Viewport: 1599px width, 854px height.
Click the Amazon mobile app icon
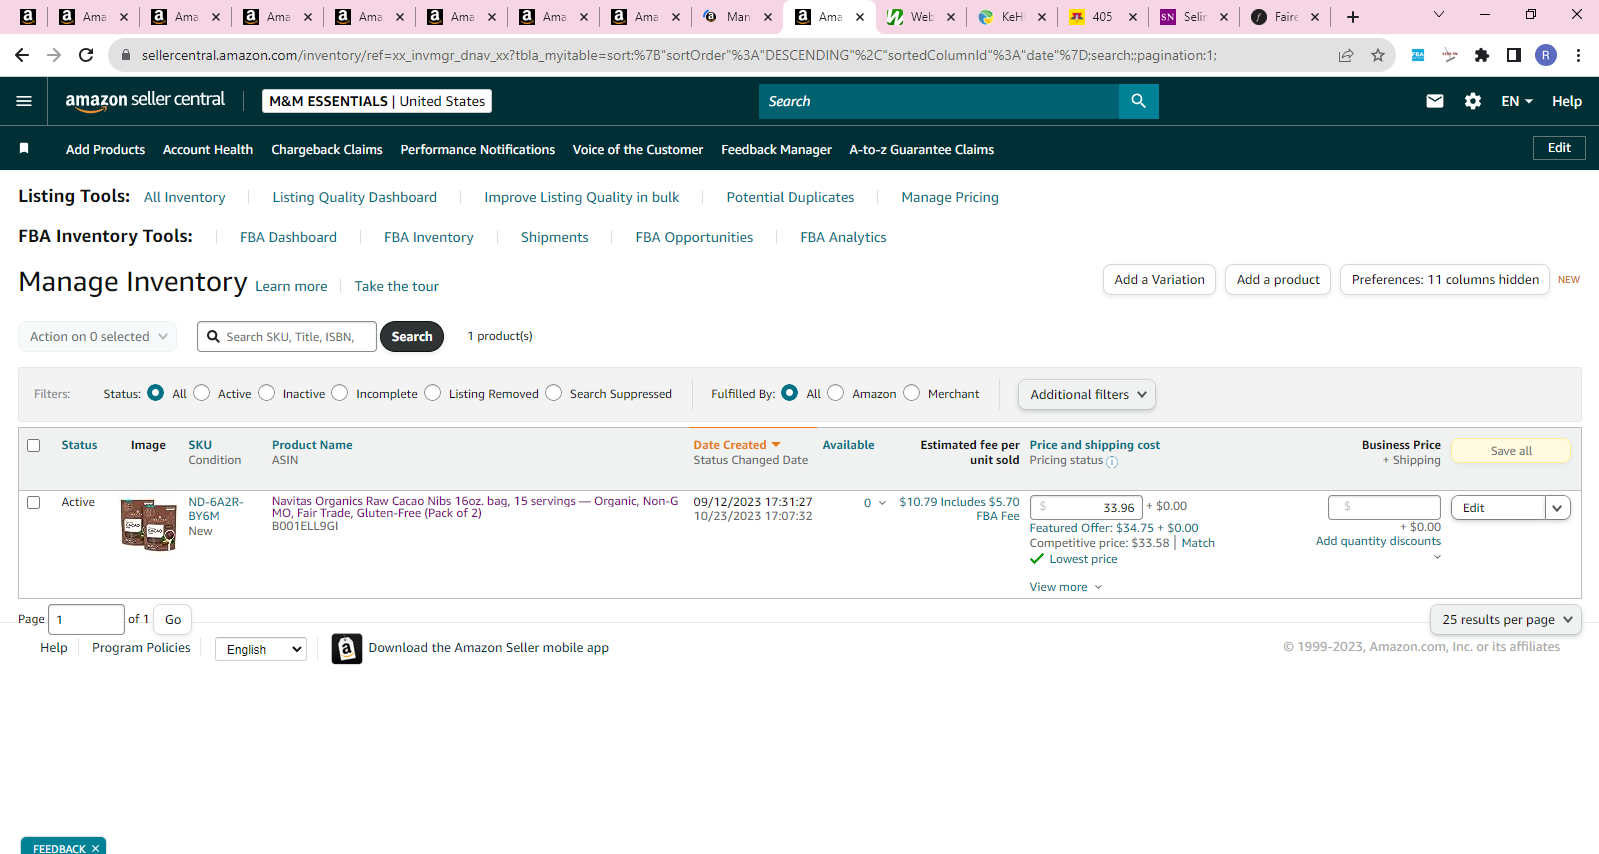point(347,649)
